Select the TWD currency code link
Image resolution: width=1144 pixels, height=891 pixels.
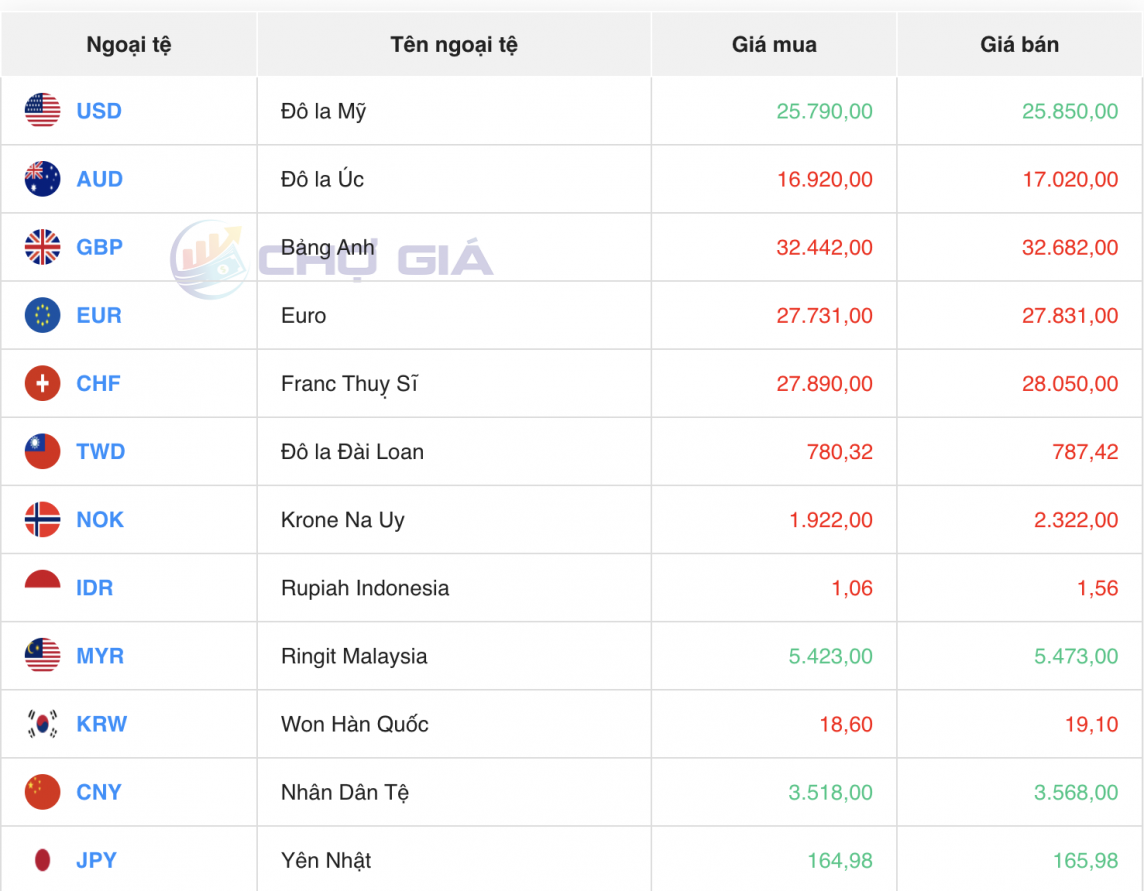(x=99, y=451)
